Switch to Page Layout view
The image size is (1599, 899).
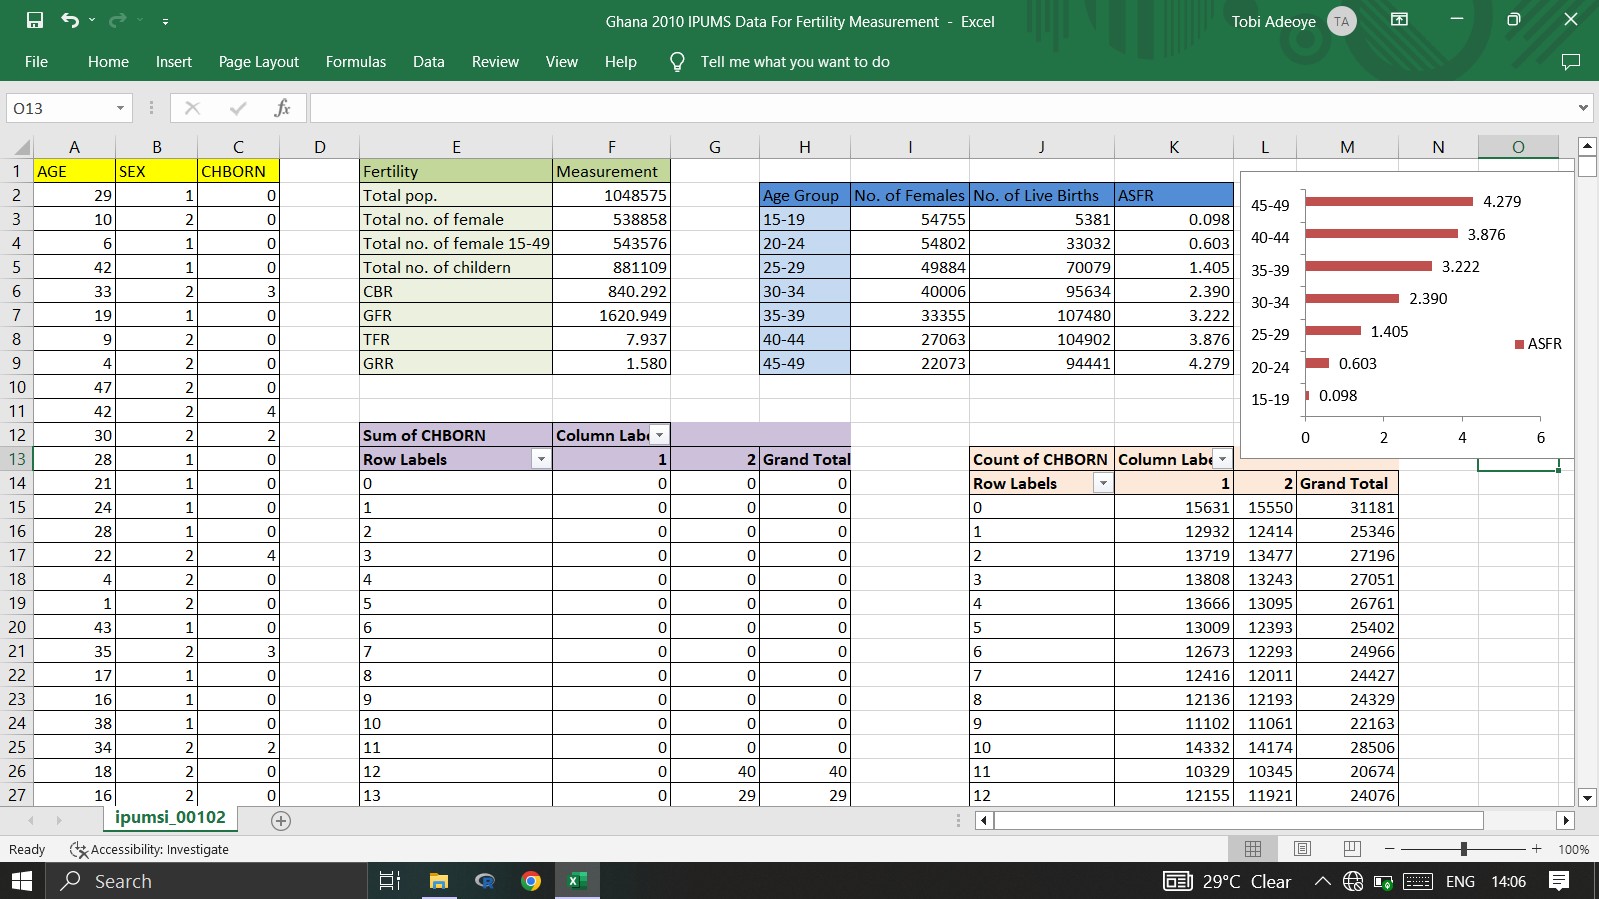[x=1302, y=849]
